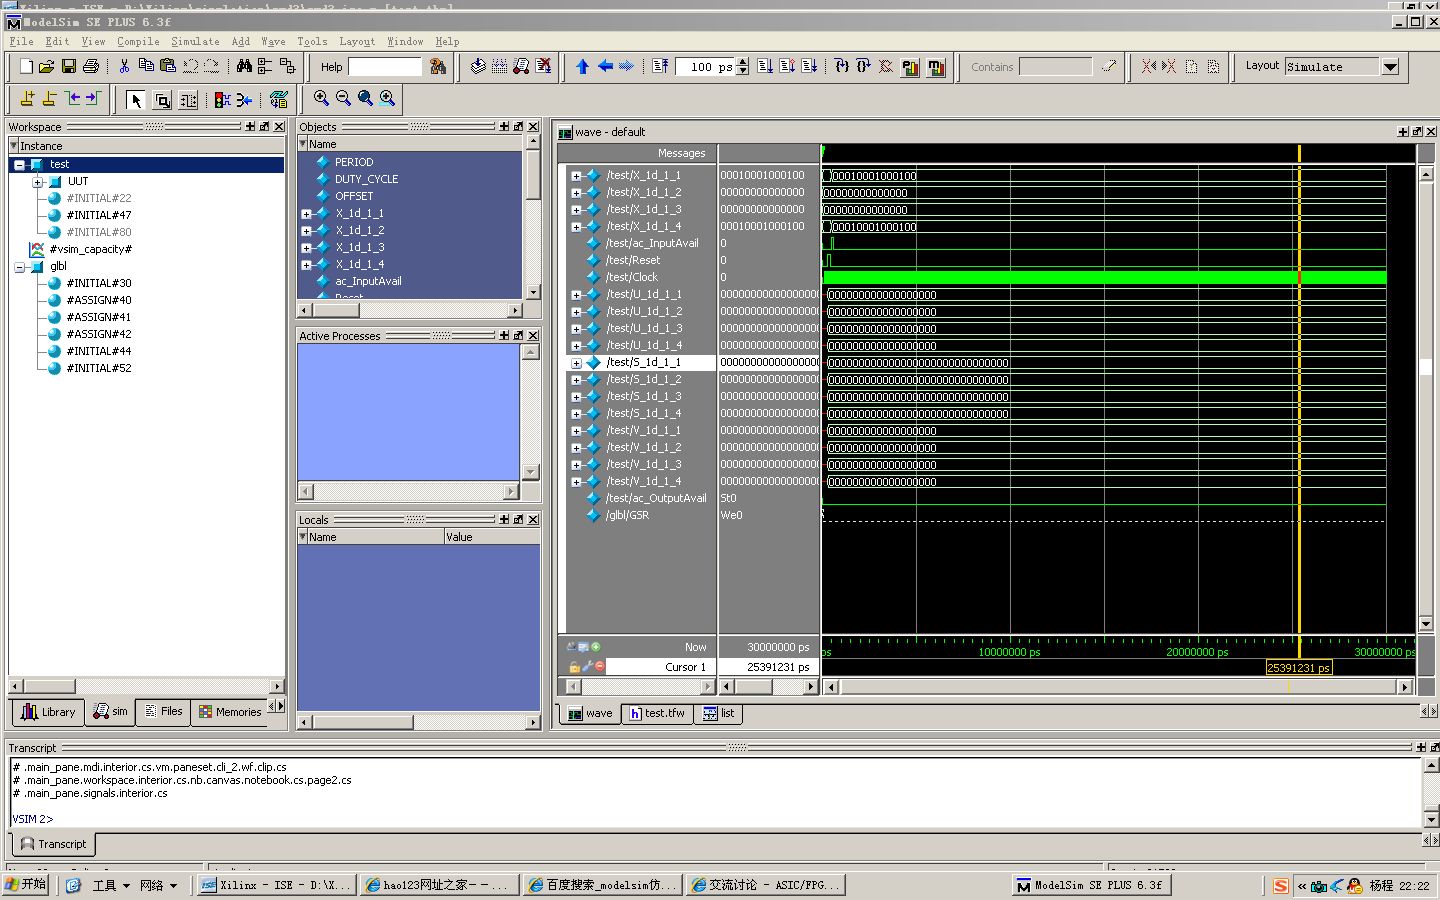
Task: Click the Zoom In magnifier icon
Action: 321,98
